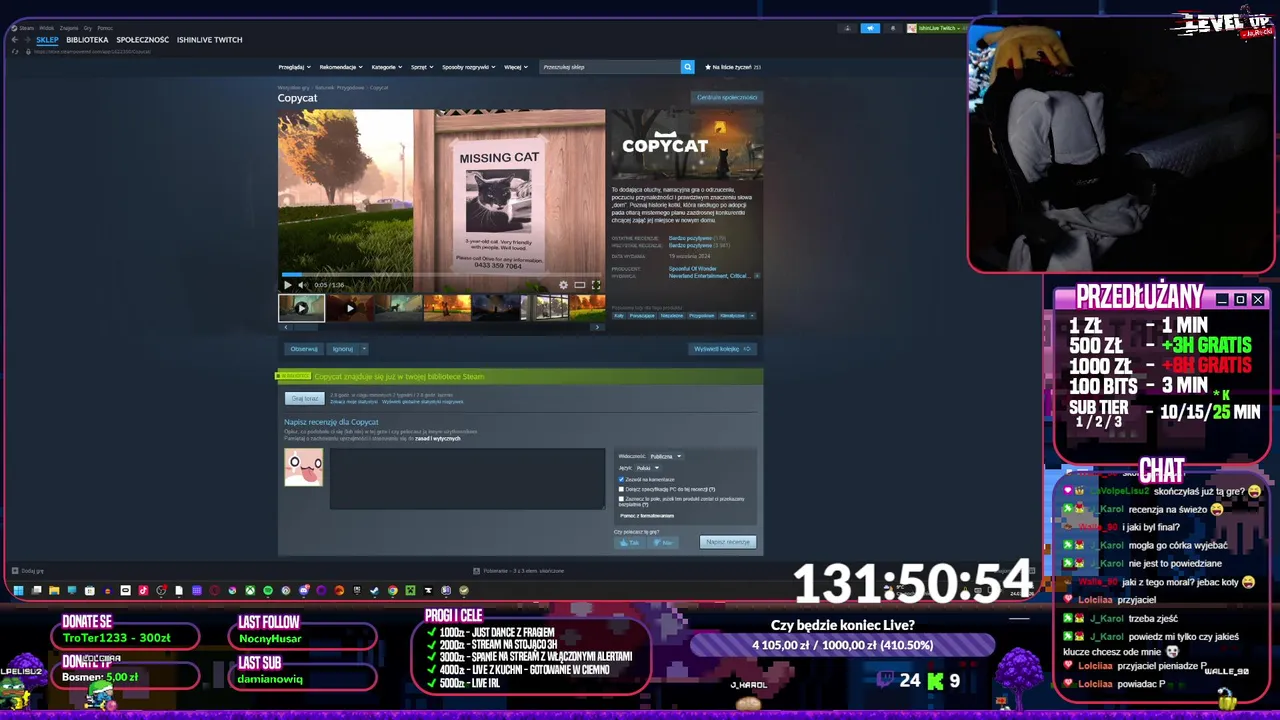1280x720 pixels.
Task: Click Wyświetl kolejkę button
Action: pyautogui.click(x=722, y=349)
